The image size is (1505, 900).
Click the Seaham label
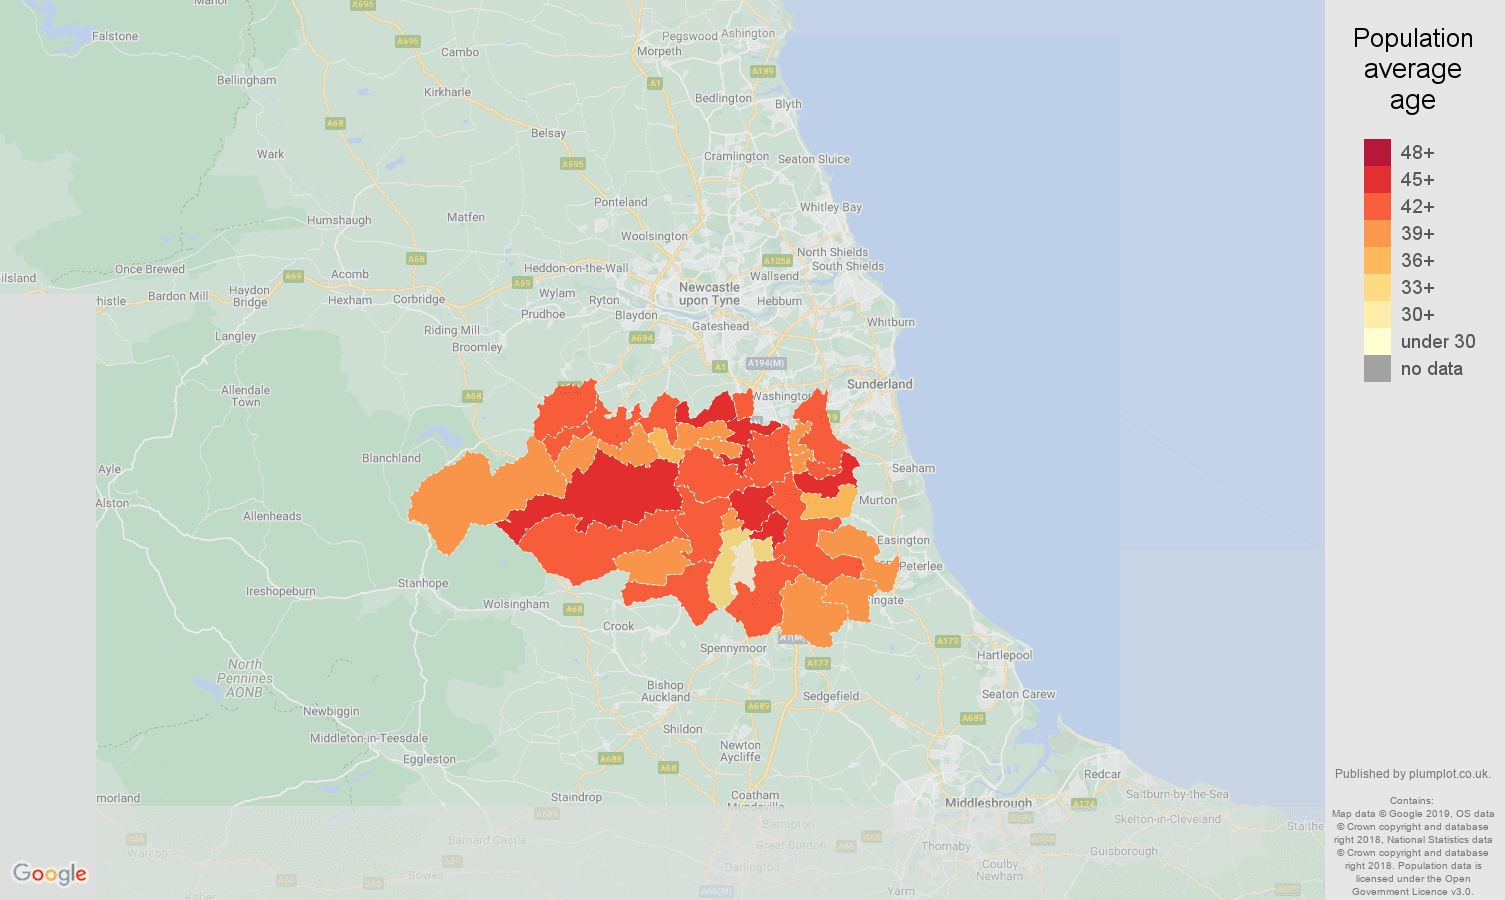[913, 468]
